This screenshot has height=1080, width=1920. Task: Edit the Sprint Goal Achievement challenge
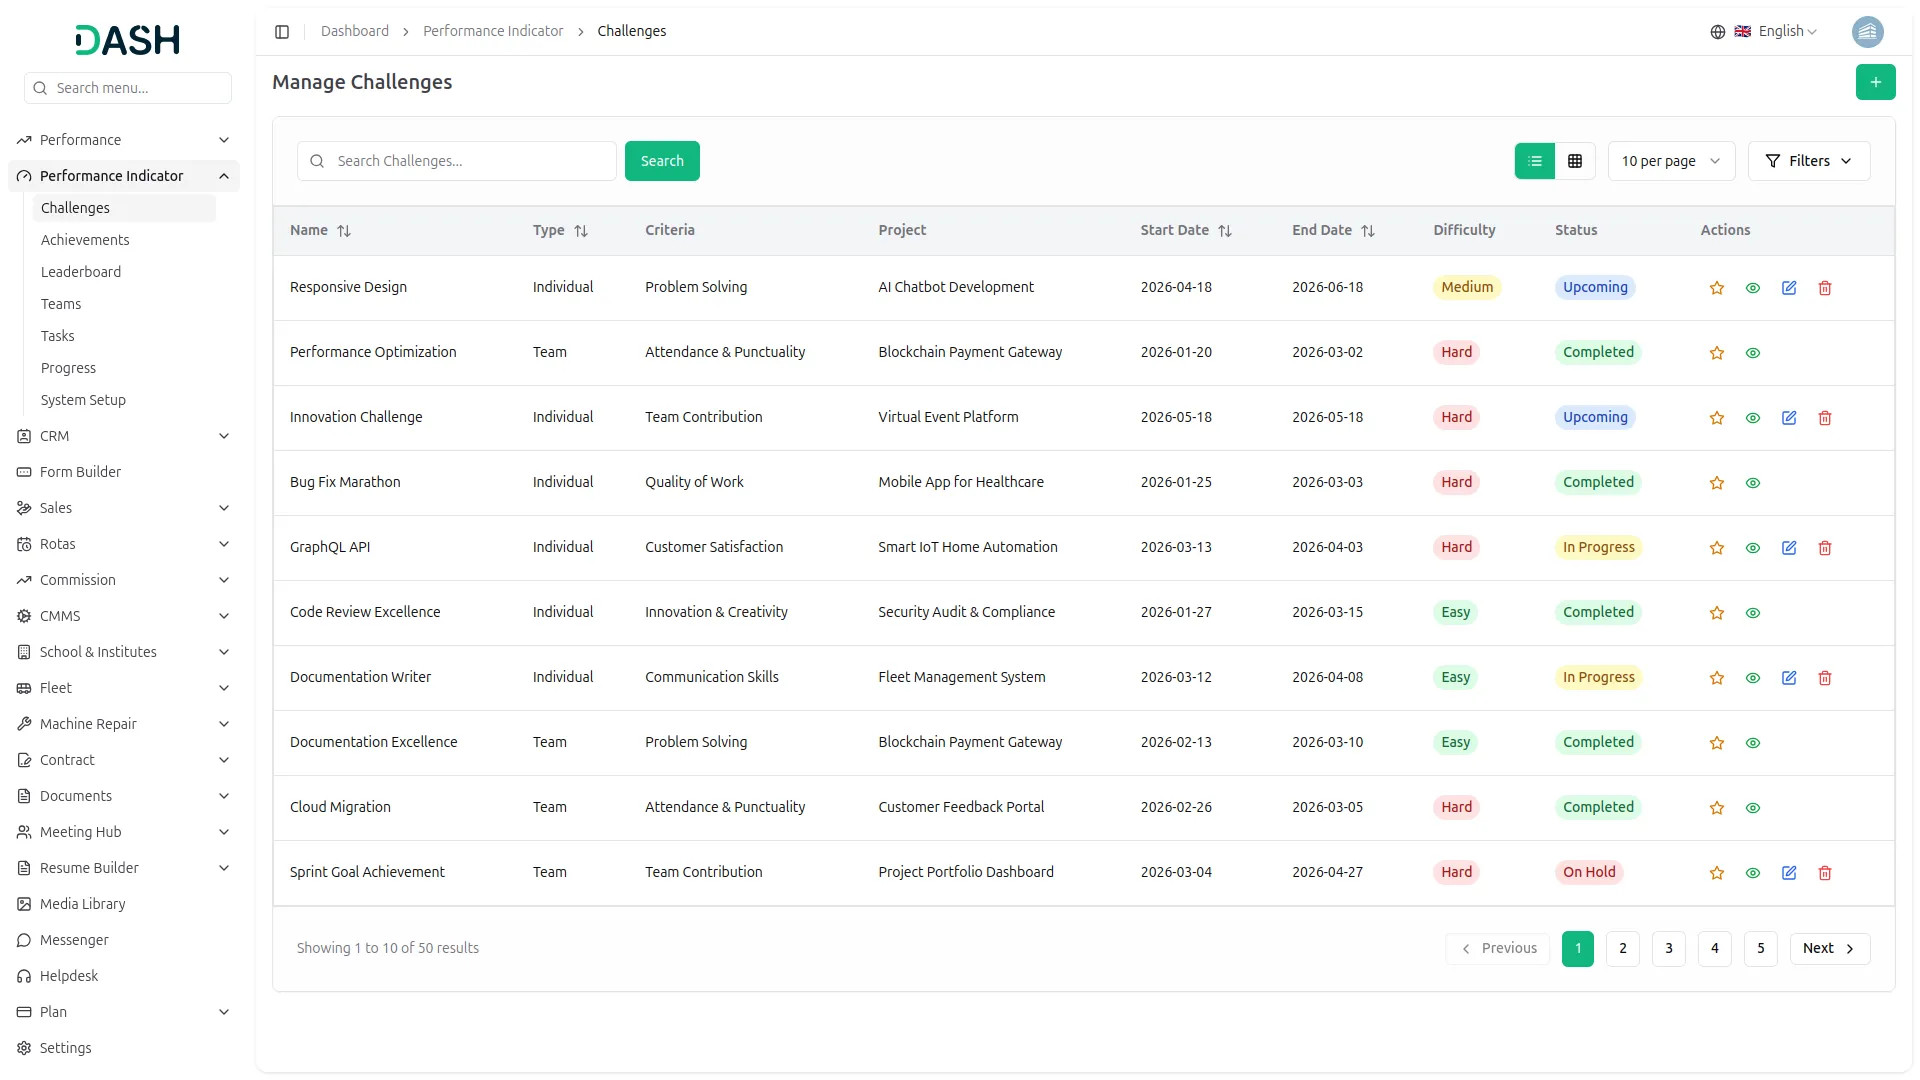(x=1789, y=873)
